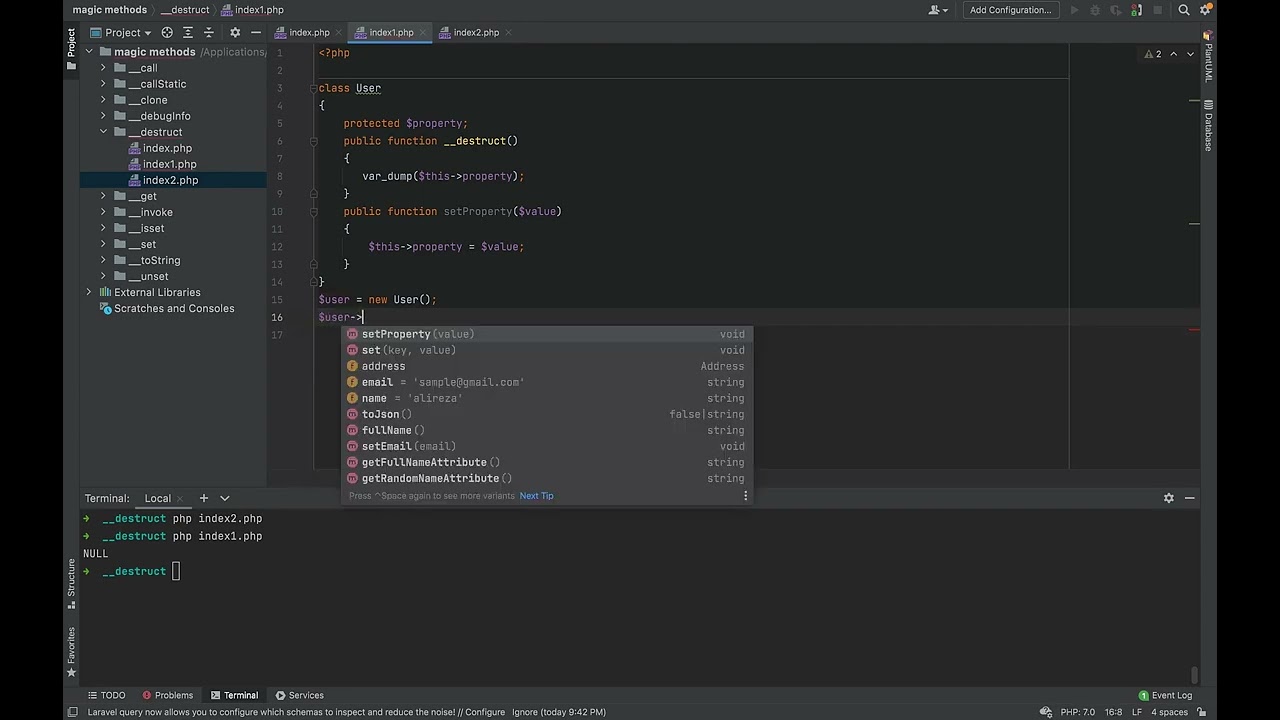Open terminal sessions dropdown arrow
Screen dimensions: 1280x720
(x=225, y=498)
